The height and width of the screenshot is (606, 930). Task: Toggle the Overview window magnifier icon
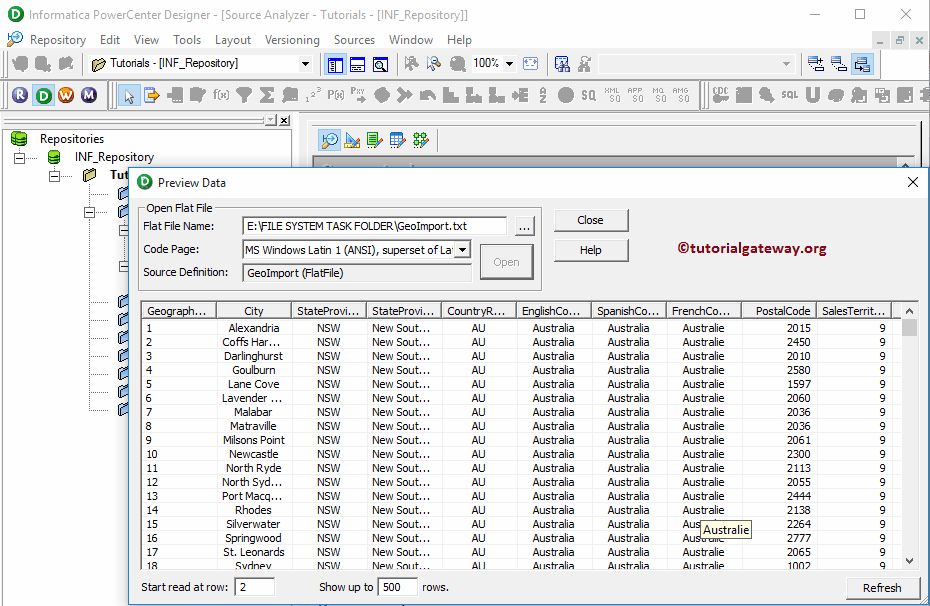[380, 64]
